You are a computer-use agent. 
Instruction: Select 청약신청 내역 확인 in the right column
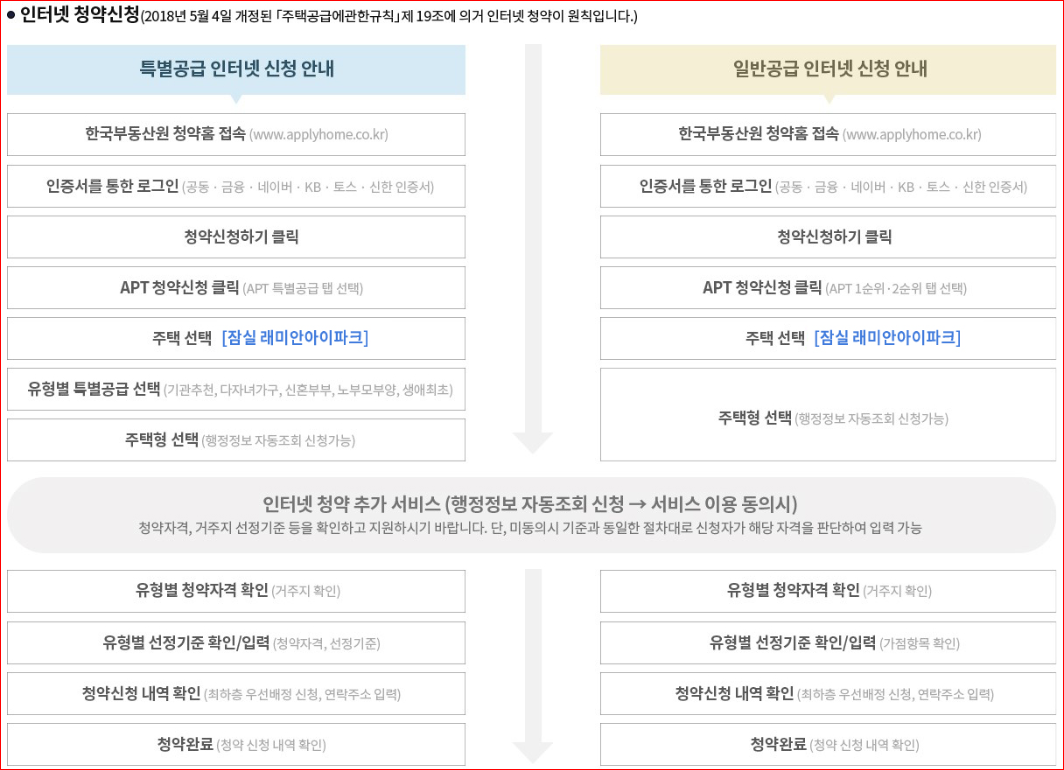pyautogui.click(x=828, y=693)
